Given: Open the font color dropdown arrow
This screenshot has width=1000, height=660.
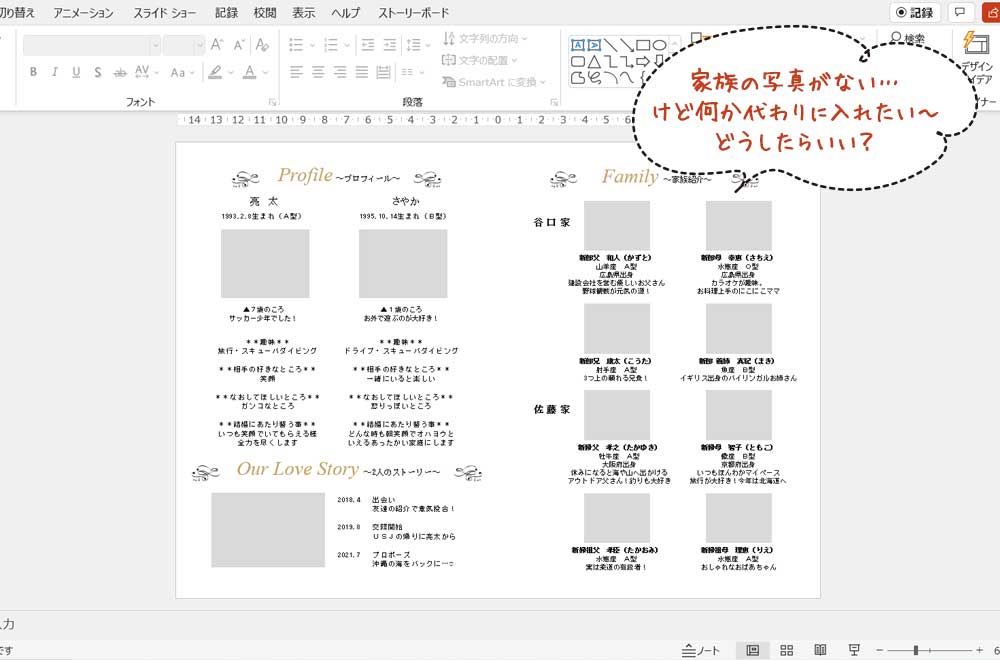Looking at the screenshot, I should [x=264, y=72].
